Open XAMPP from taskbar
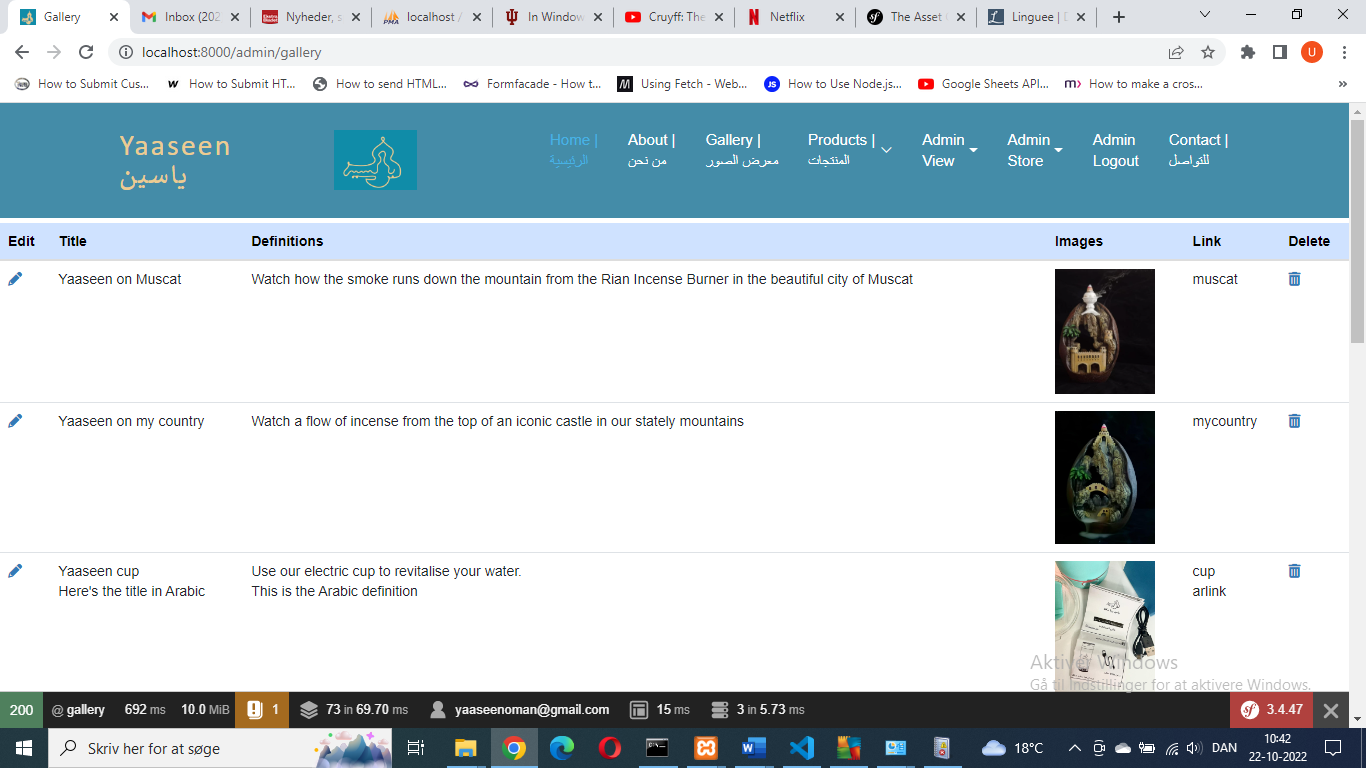The image size is (1366, 768). [705, 748]
